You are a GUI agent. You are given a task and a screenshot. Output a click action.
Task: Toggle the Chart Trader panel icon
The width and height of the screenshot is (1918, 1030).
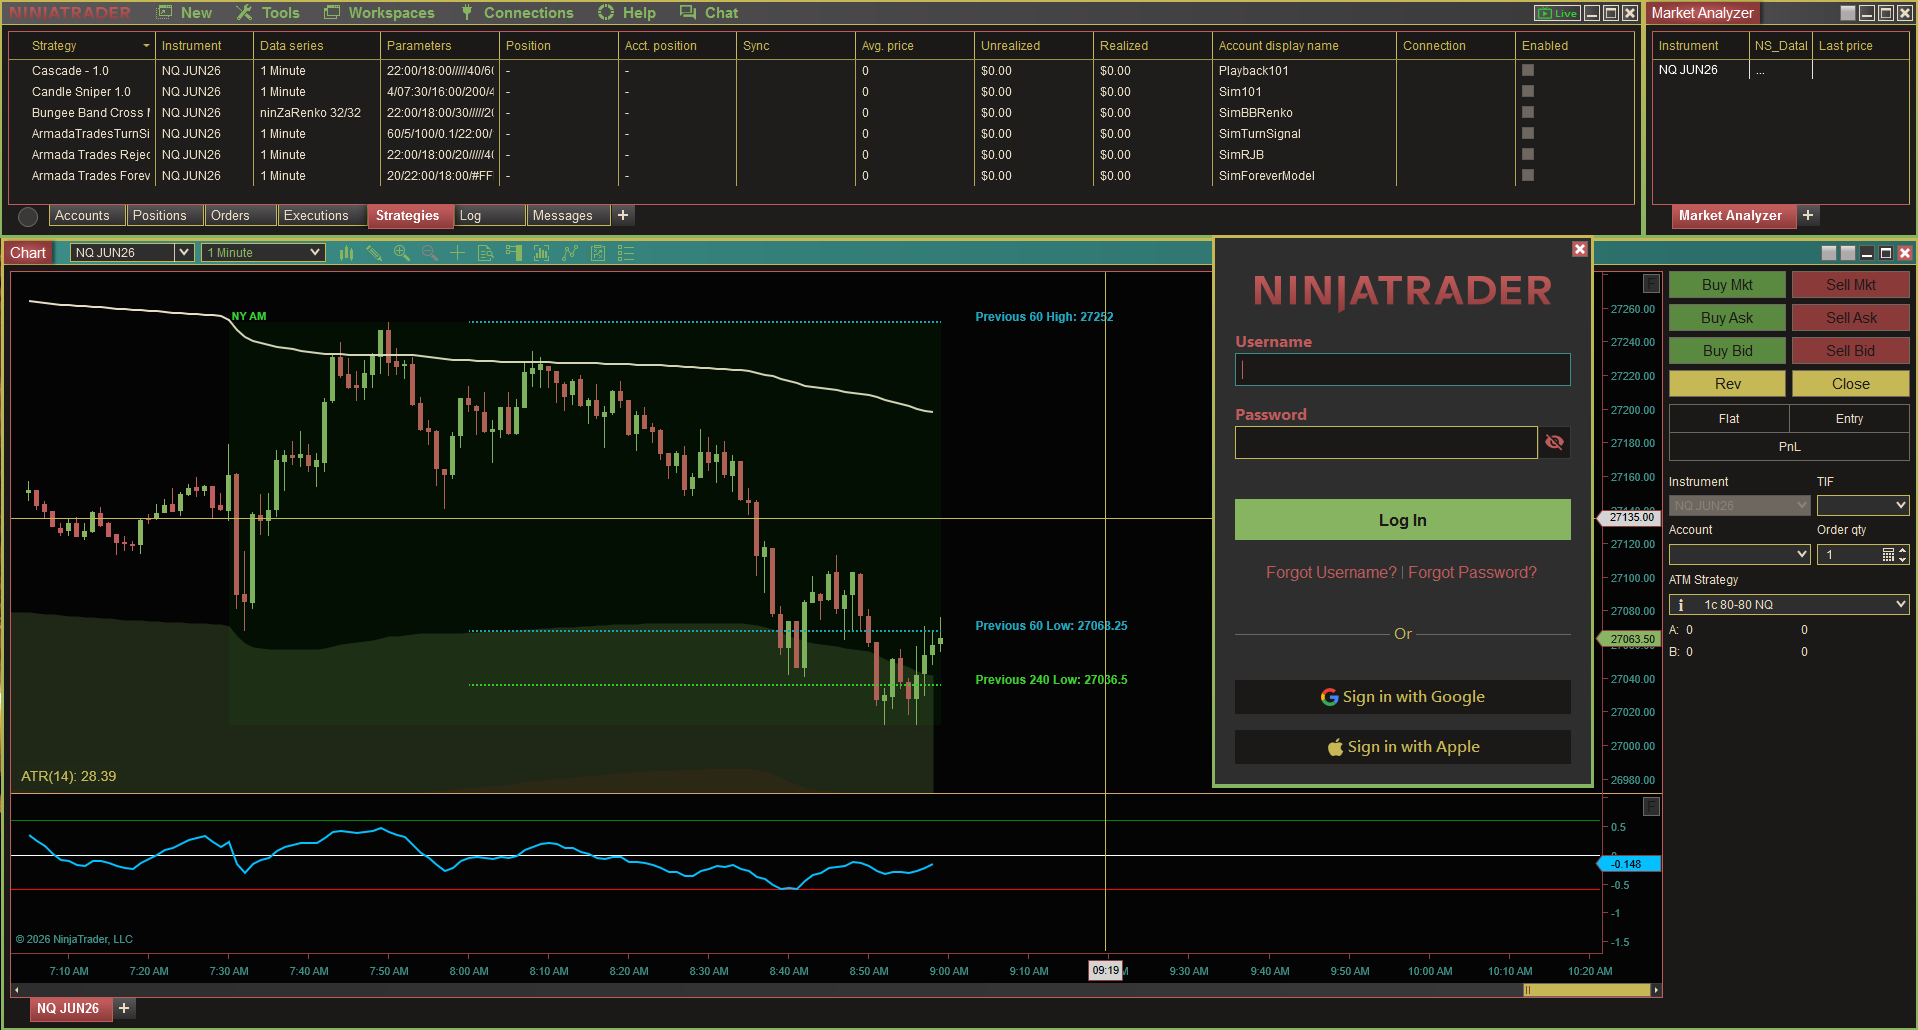(514, 253)
